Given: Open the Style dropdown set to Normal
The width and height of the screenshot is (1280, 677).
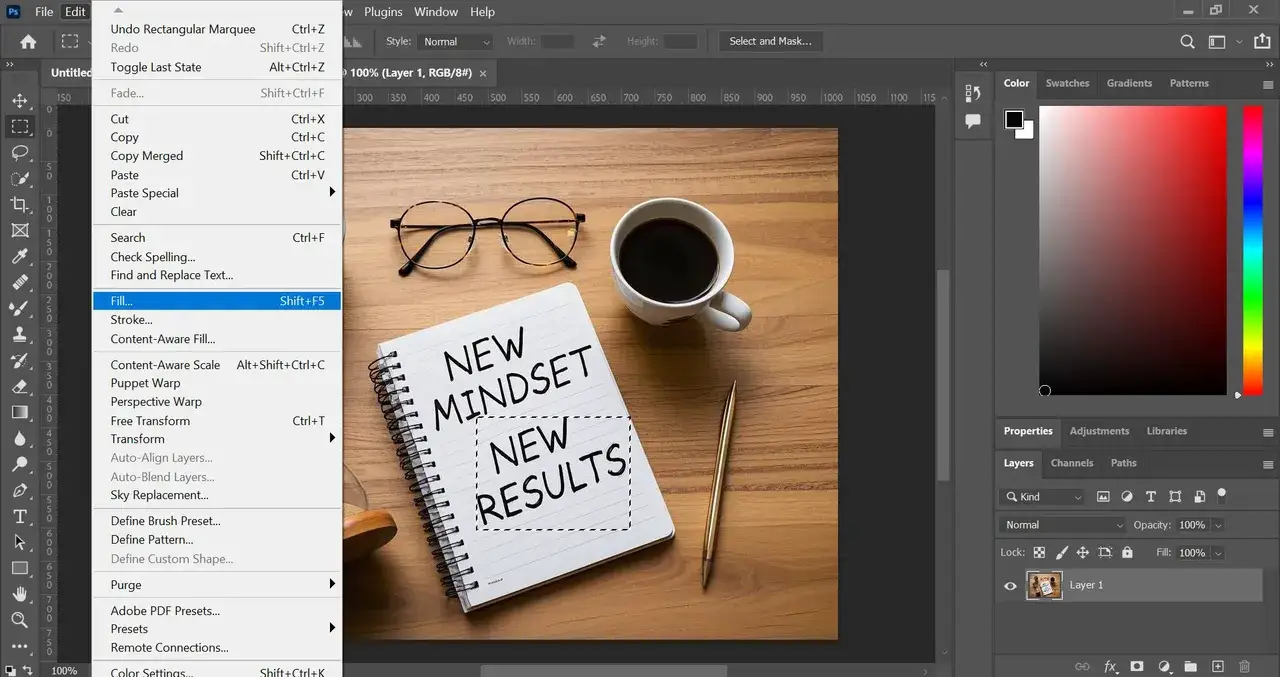Looking at the screenshot, I should tap(456, 41).
